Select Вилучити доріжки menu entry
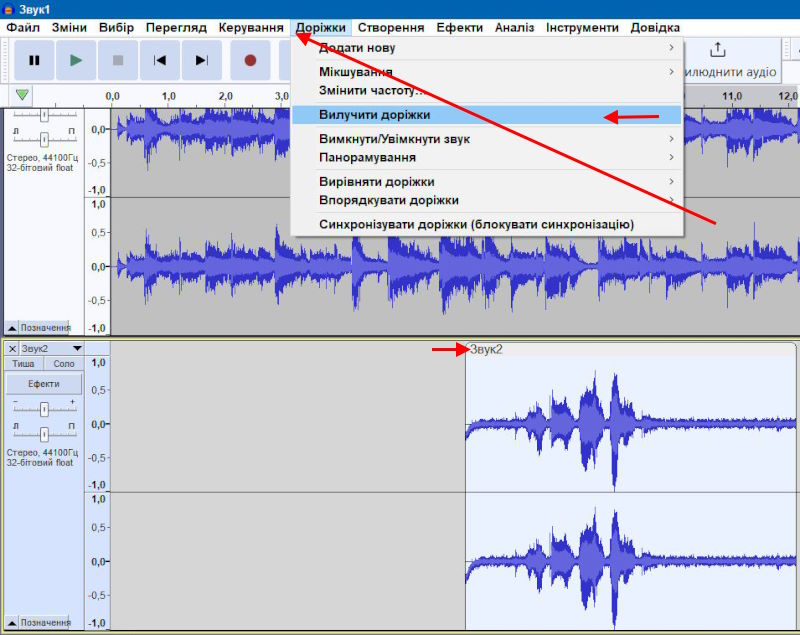The image size is (800, 635). point(487,115)
